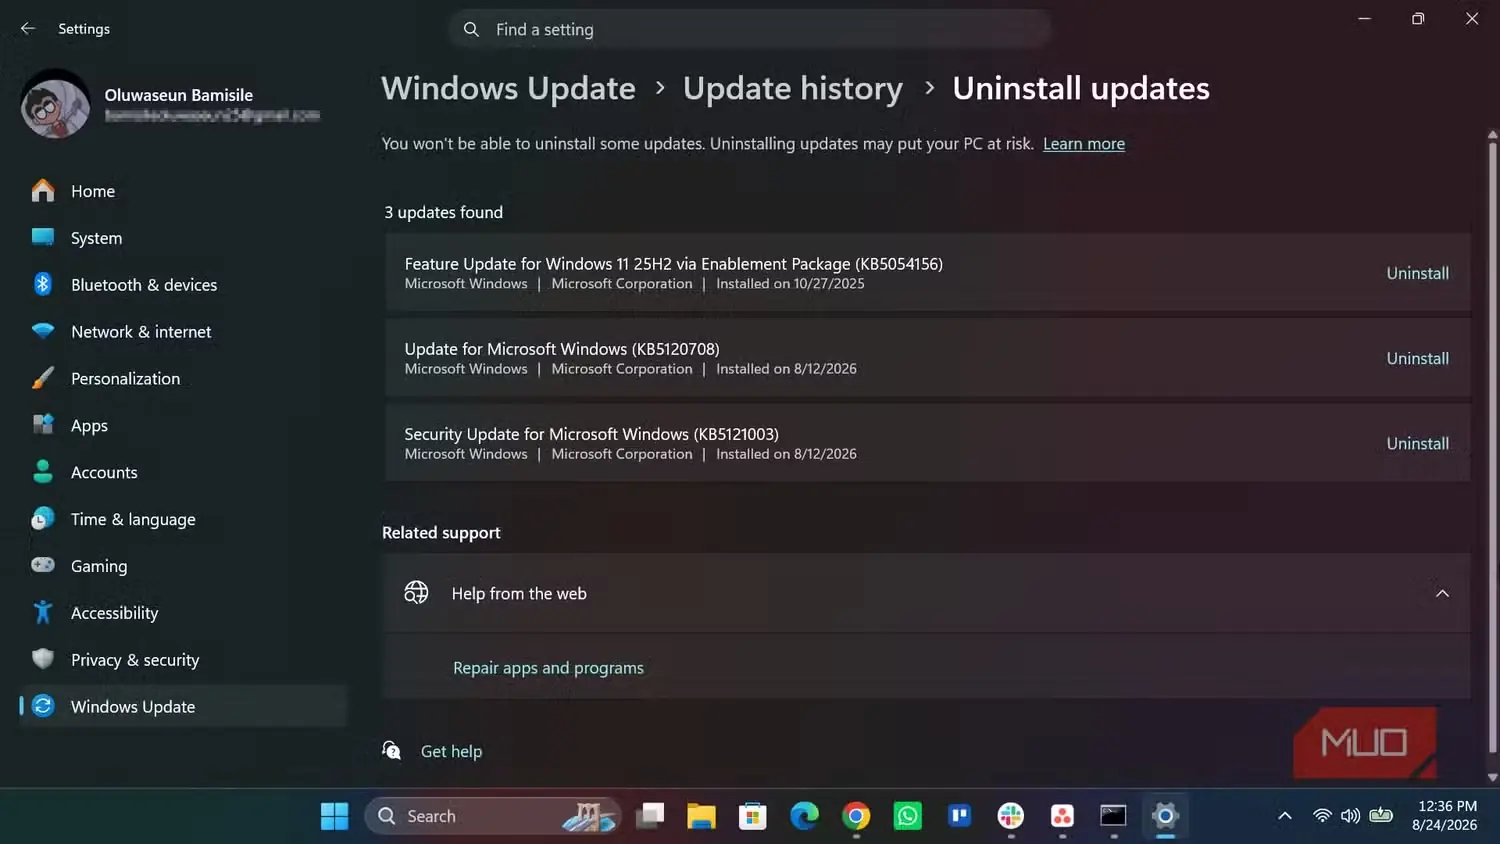Launch Google Chrome from the taskbar
The height and width of the screenshot is (844, 1500).
[x=856, y=816]
